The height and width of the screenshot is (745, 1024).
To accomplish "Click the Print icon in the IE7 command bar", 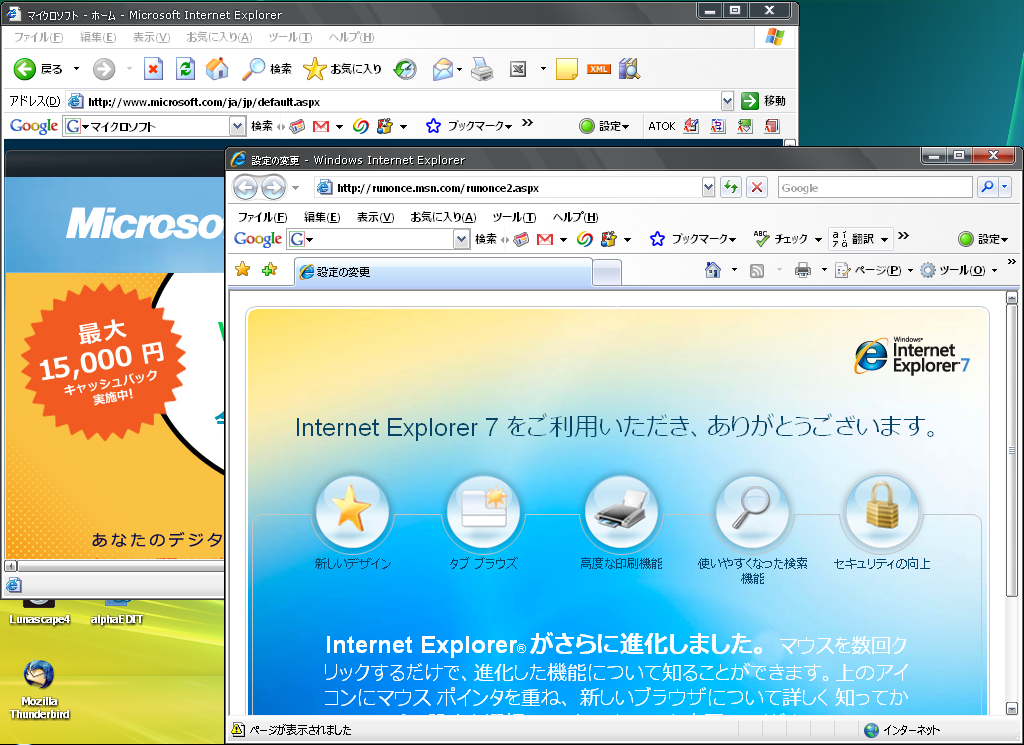I will click(802, 270).
